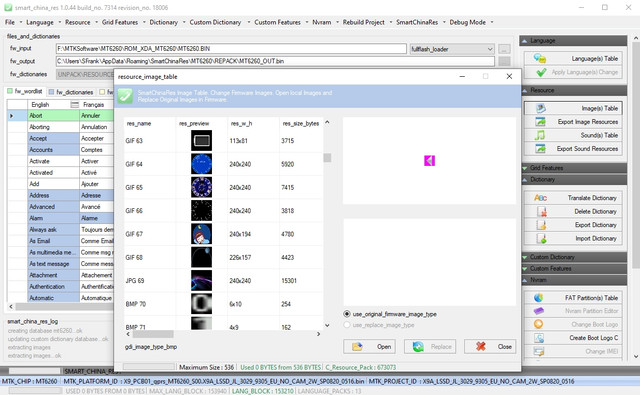The image size is (640, 395).
Task: Open FAT Partition(s) Table icon
Action: 538,297
